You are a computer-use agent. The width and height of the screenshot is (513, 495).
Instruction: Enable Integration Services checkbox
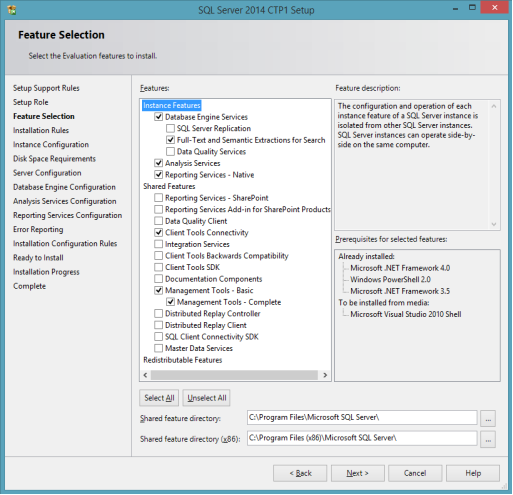(159, 244)
